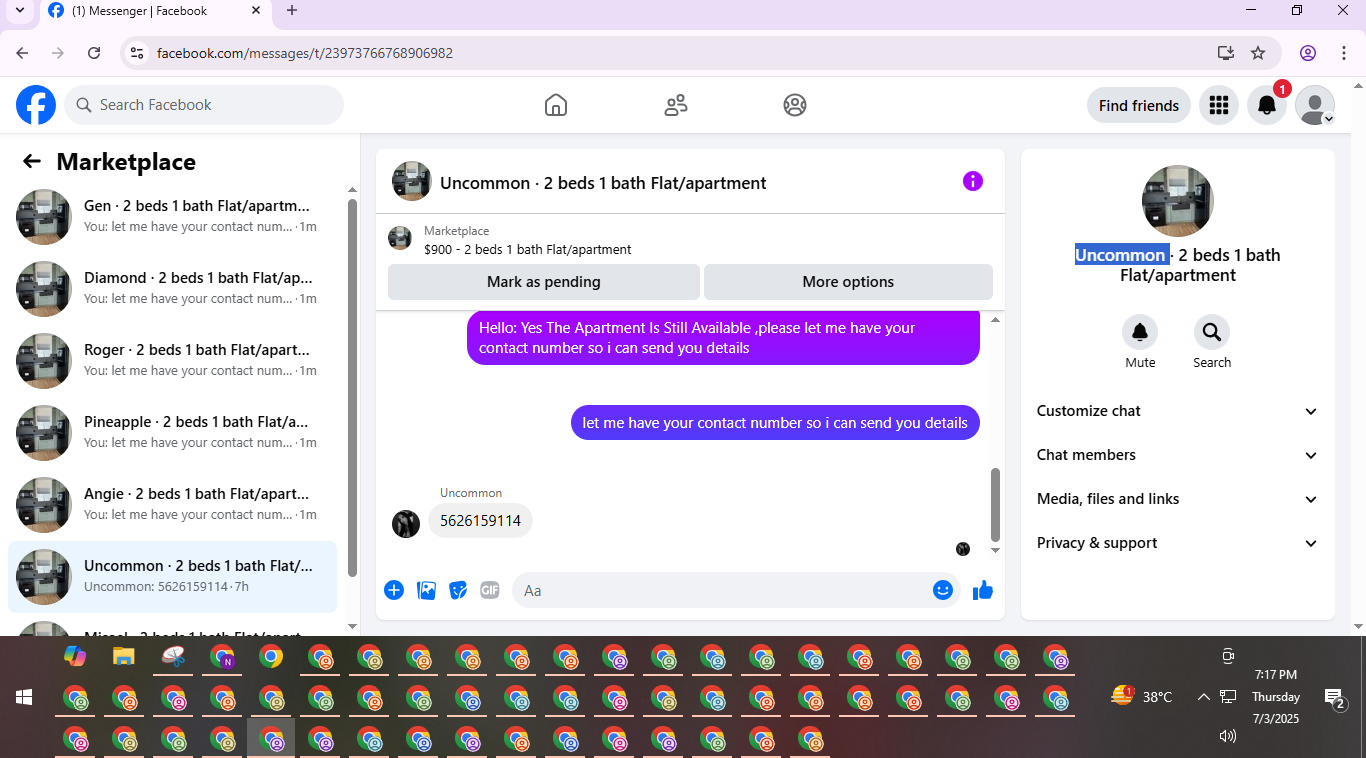Expand the Chat members section
1366x758 pixels.
click(1178, 455)
